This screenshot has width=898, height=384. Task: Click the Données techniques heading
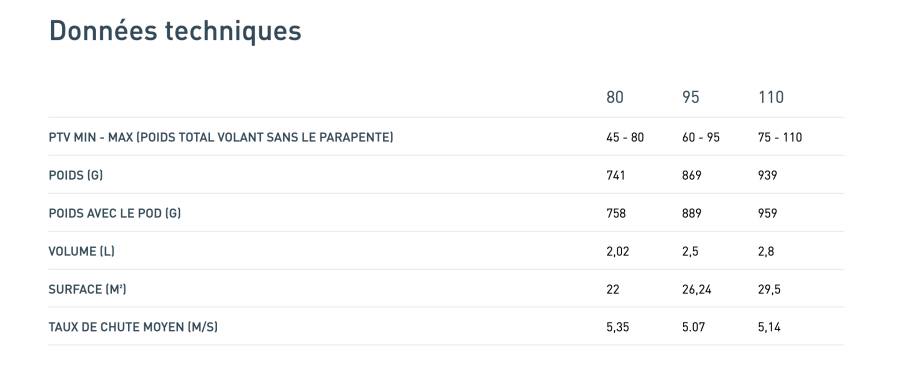tap(175, 31)
